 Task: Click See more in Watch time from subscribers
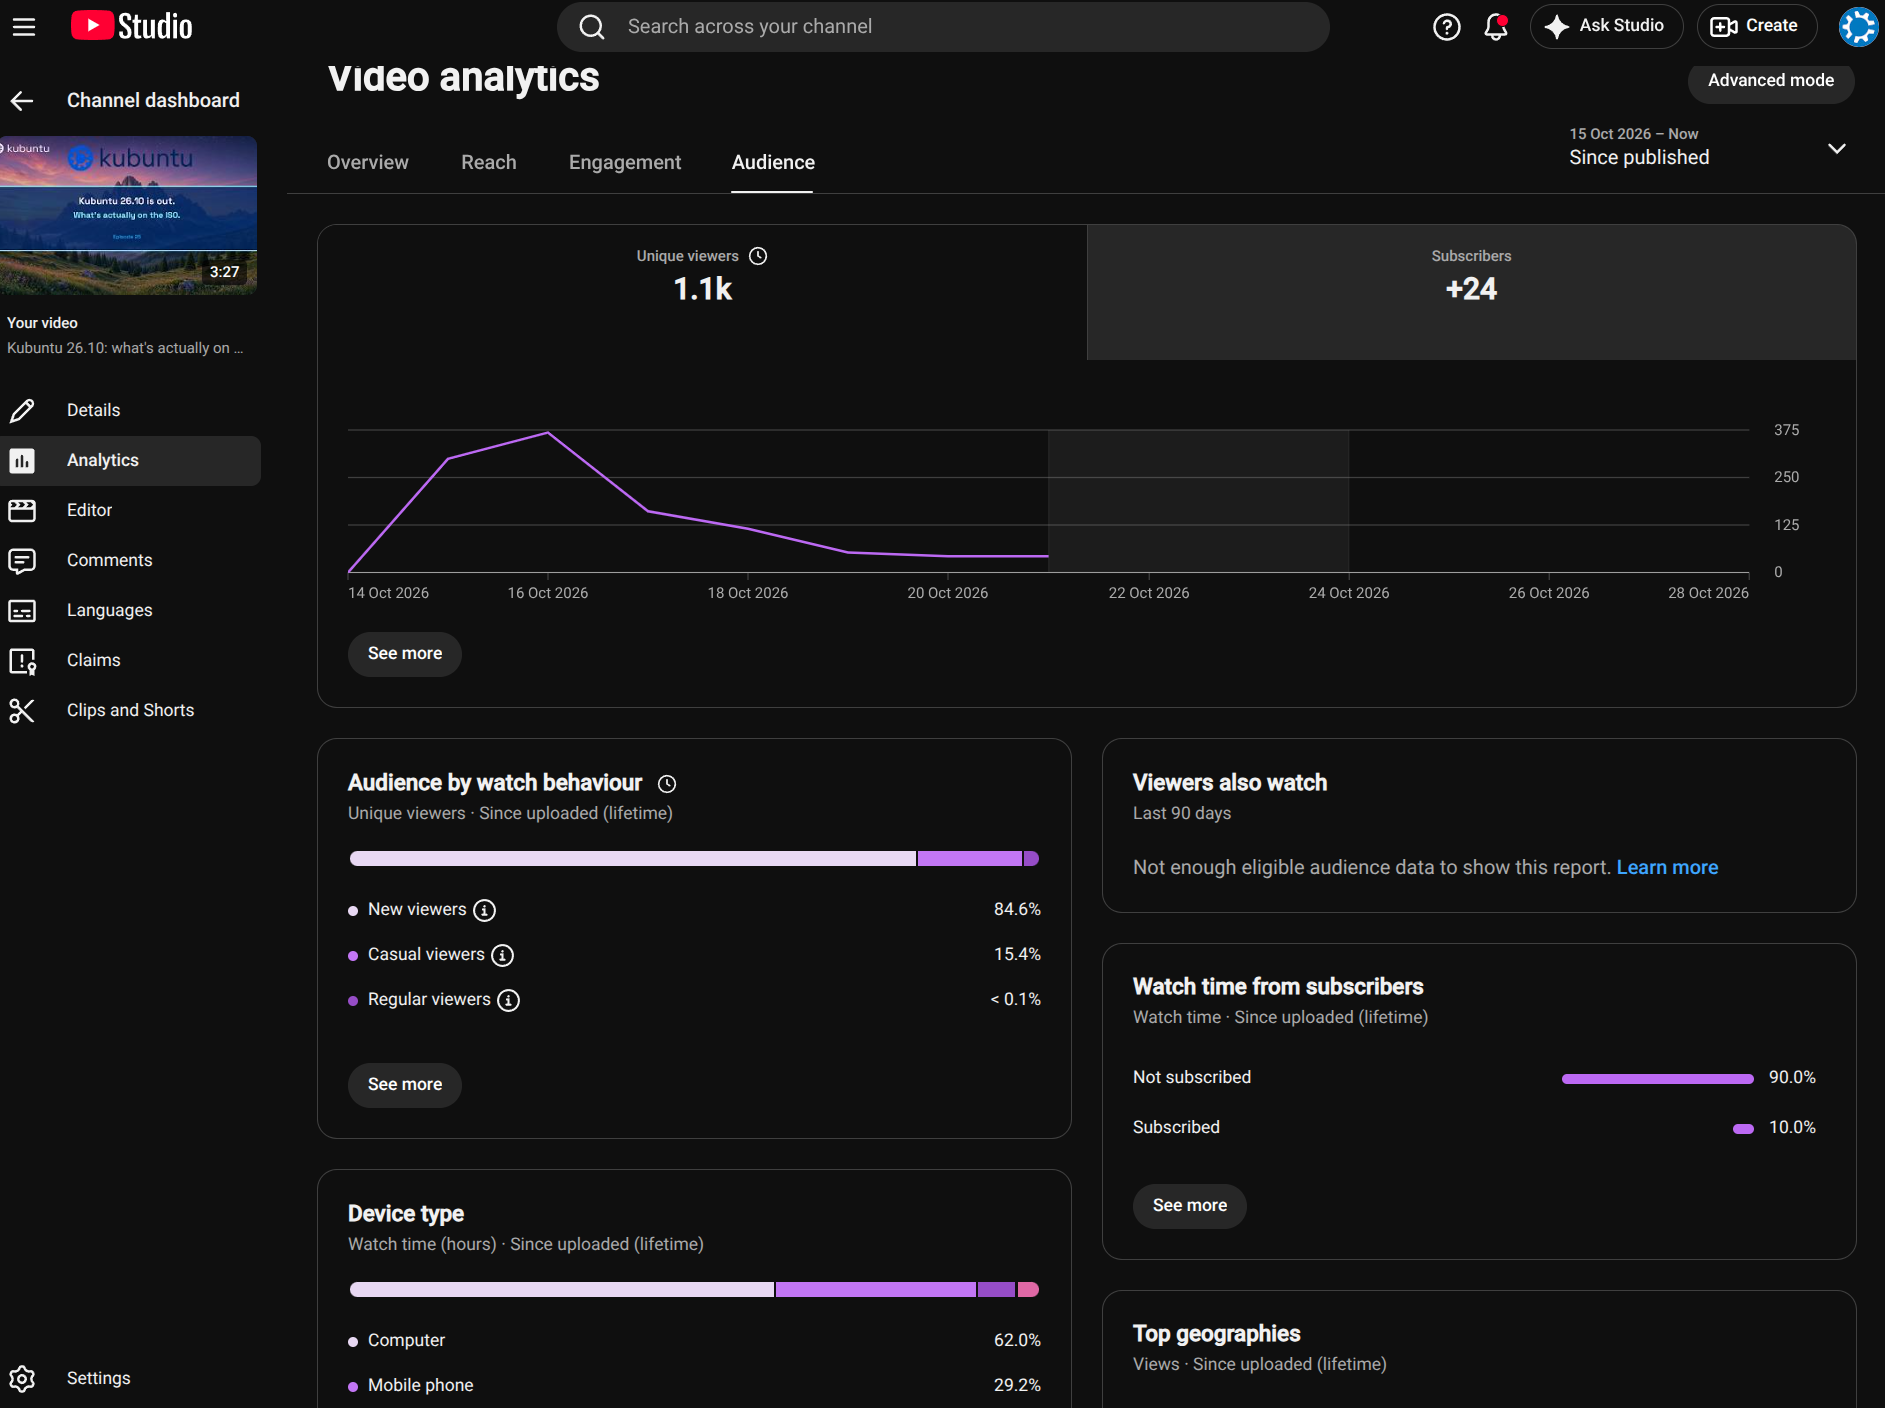(x=1189, y=1206)
